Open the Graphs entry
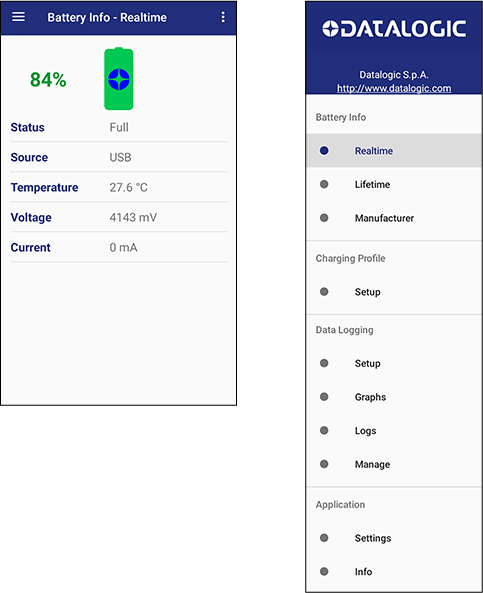The height and width of the screenshot is (593, 483). [394, 397]
